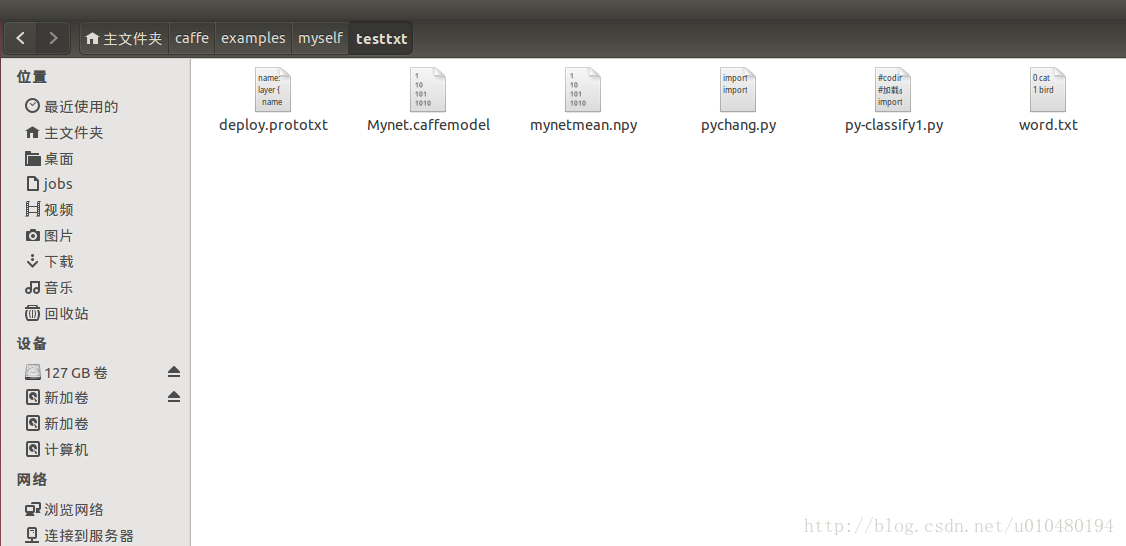Open 音乐 in the sidebar
1126x546 pixels.
click(59, 287)
